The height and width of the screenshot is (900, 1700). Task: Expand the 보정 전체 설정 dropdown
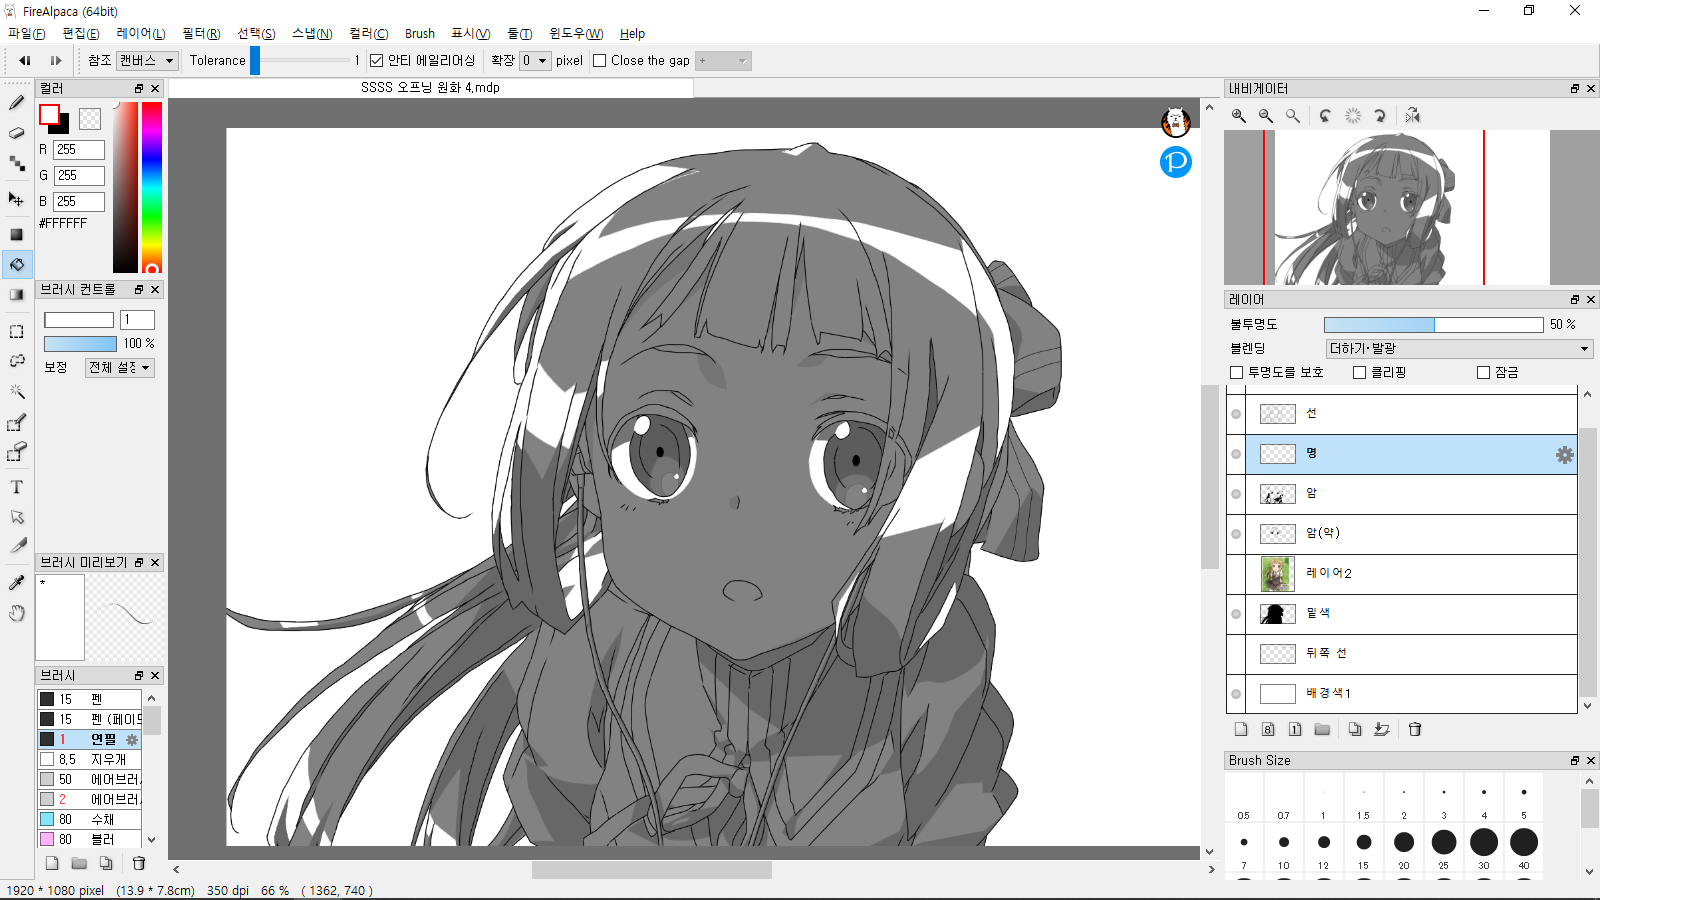(x=119, y=368)
